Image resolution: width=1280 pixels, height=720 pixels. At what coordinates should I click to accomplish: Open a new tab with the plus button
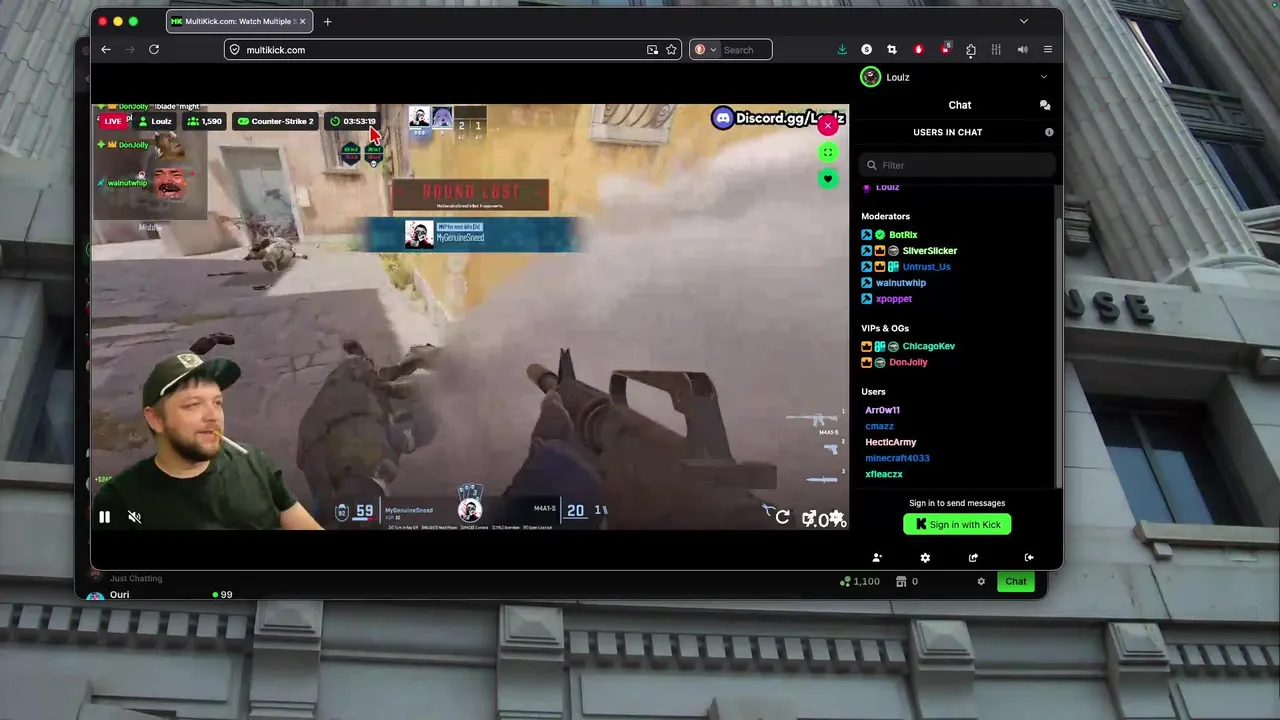[327, 21]
